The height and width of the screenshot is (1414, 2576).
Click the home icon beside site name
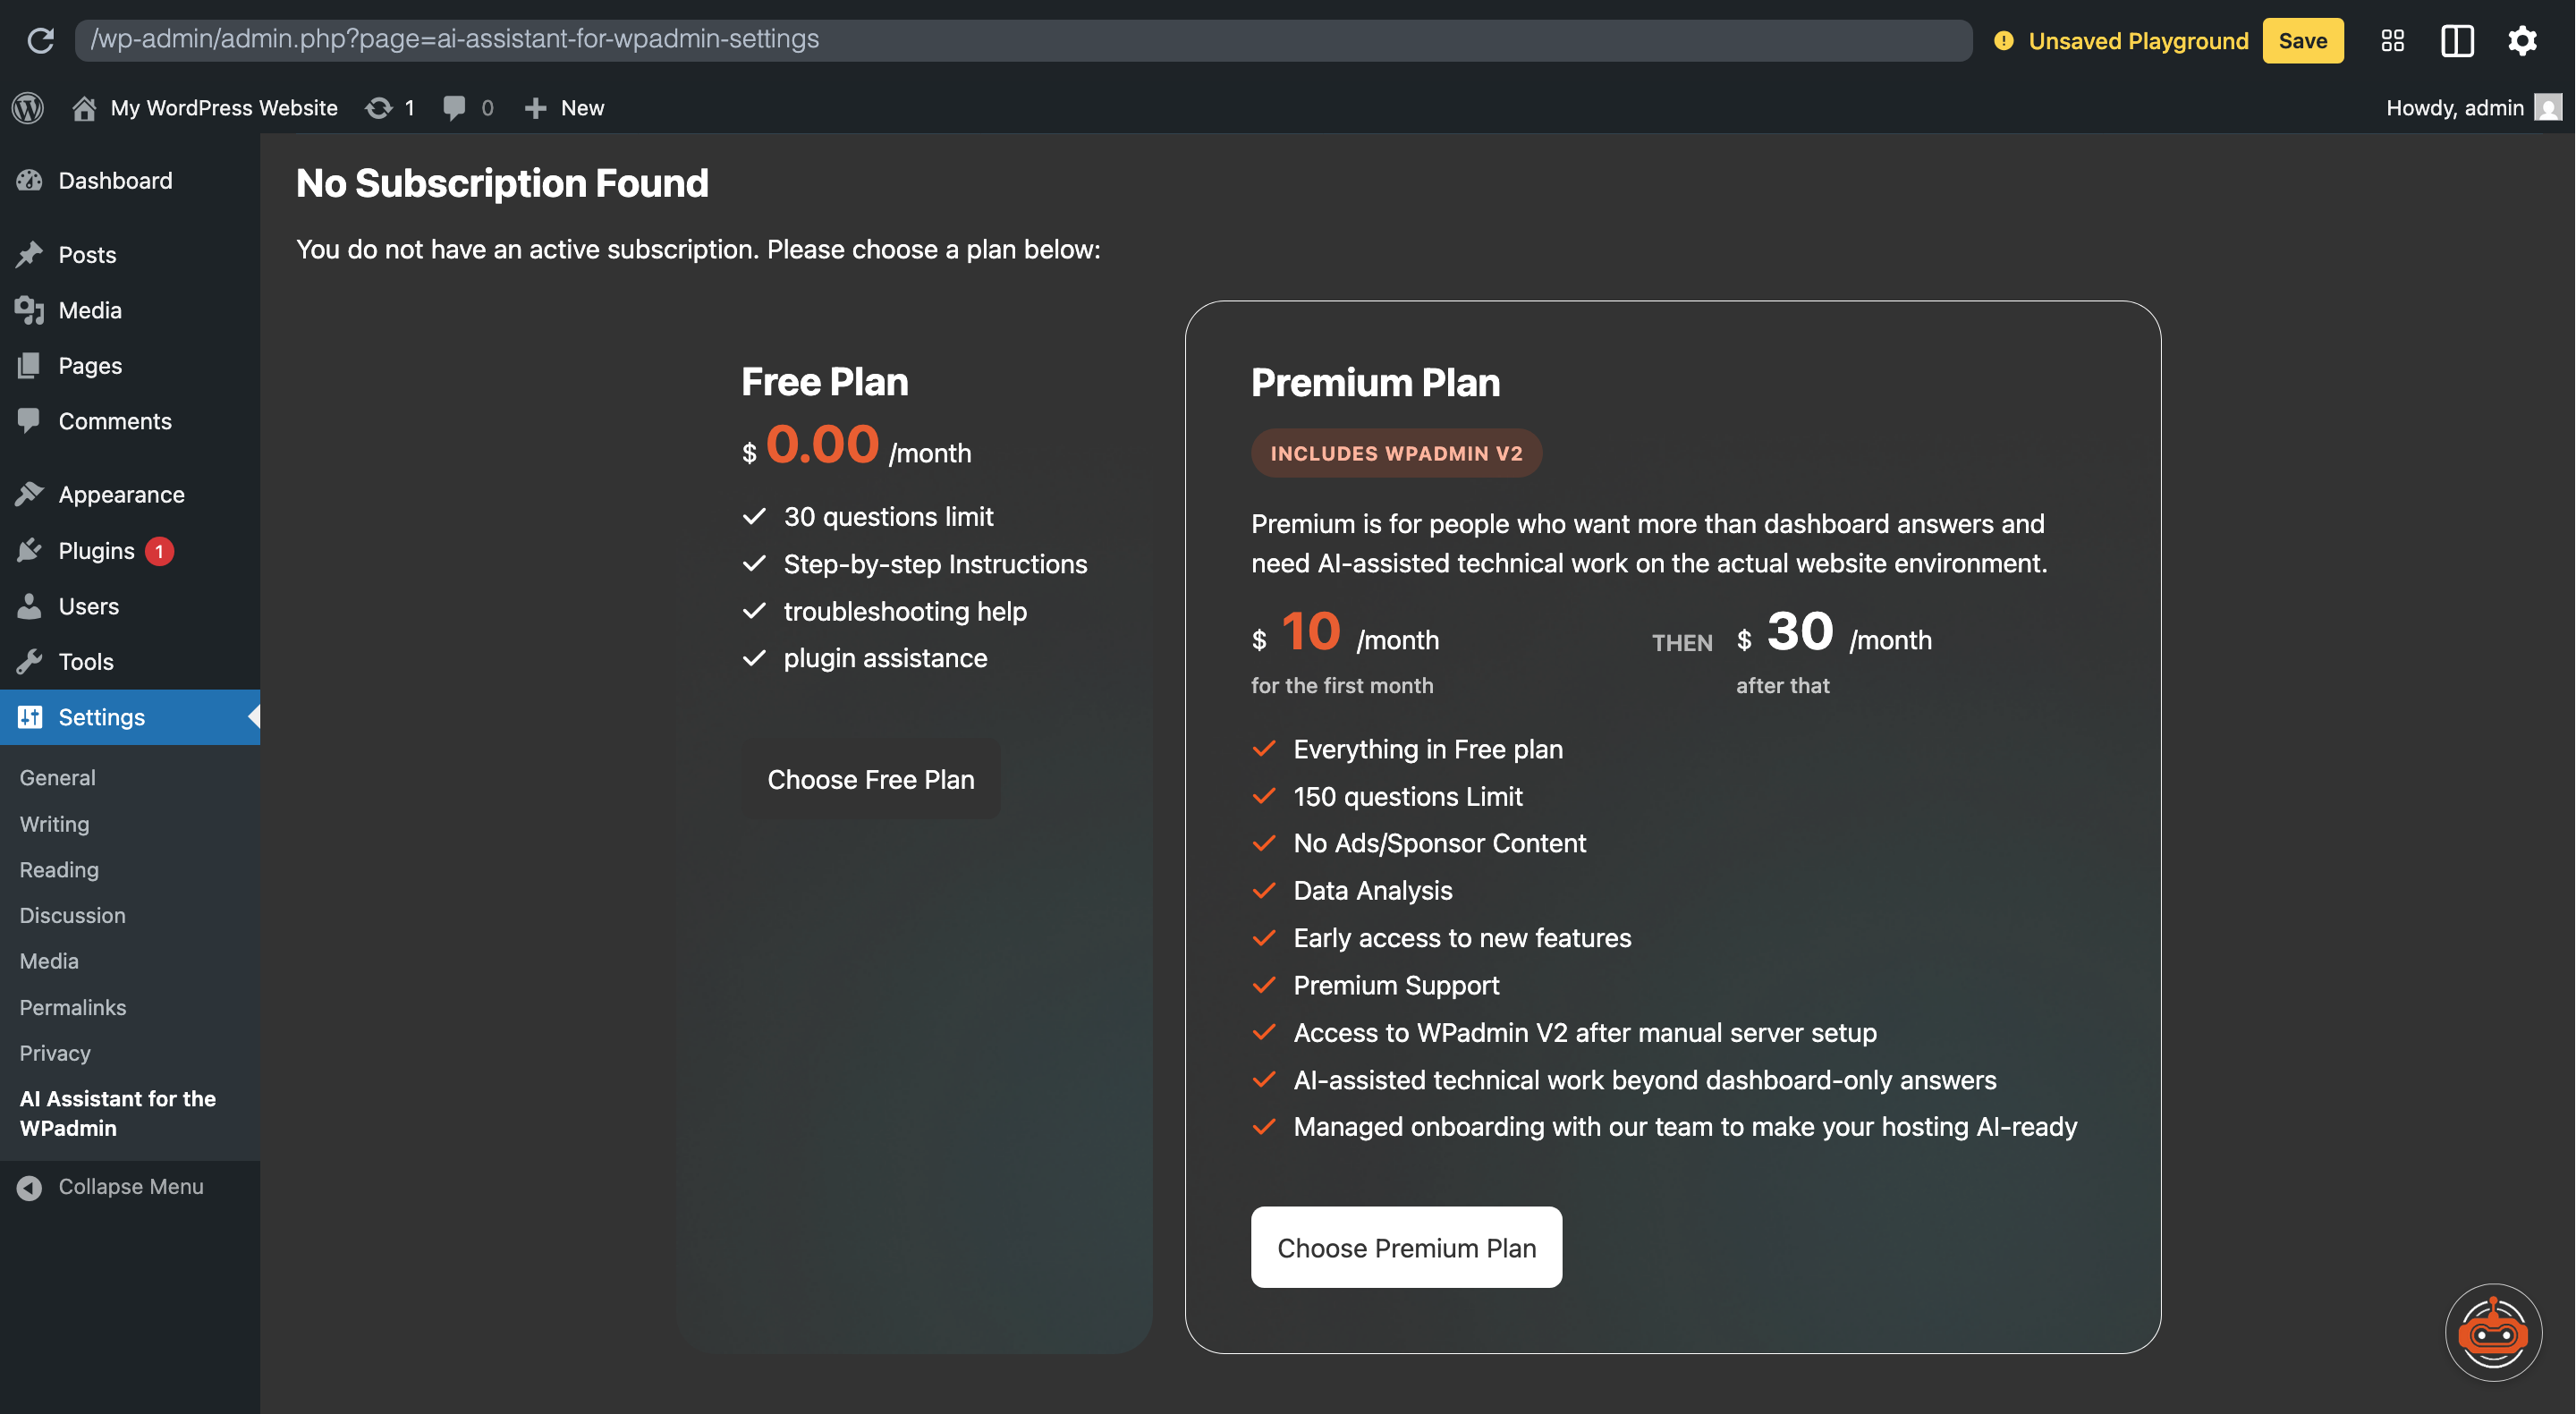84,107
